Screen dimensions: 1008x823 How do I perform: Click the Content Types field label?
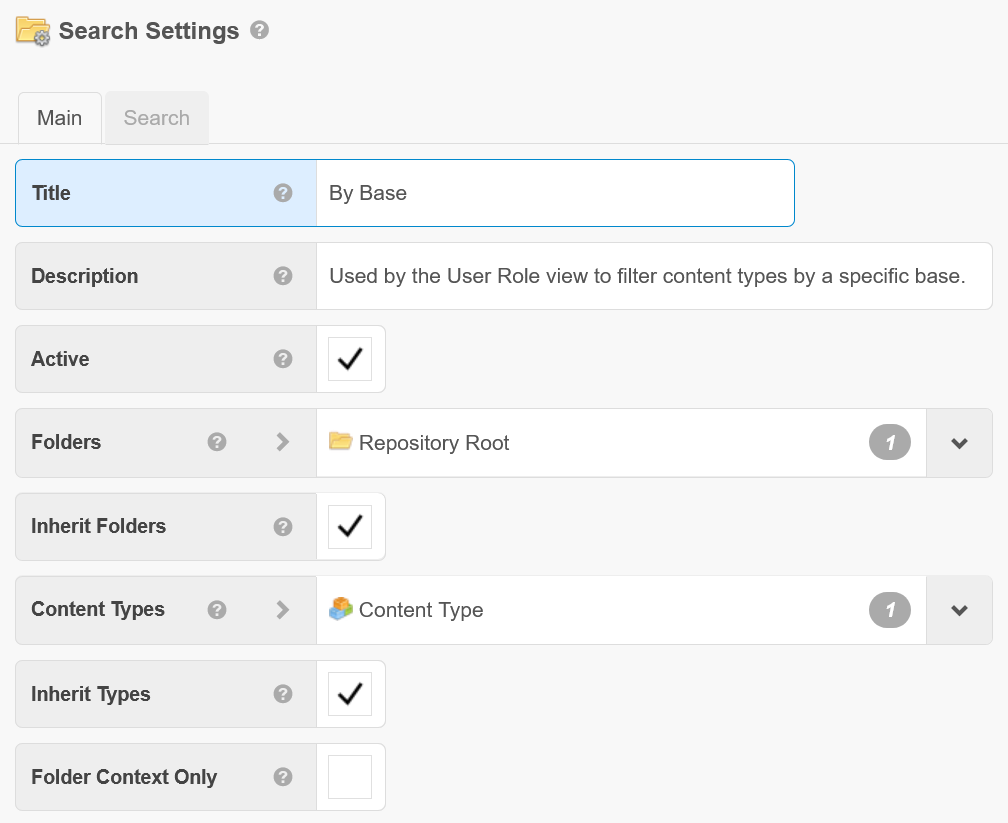point(98,610)
